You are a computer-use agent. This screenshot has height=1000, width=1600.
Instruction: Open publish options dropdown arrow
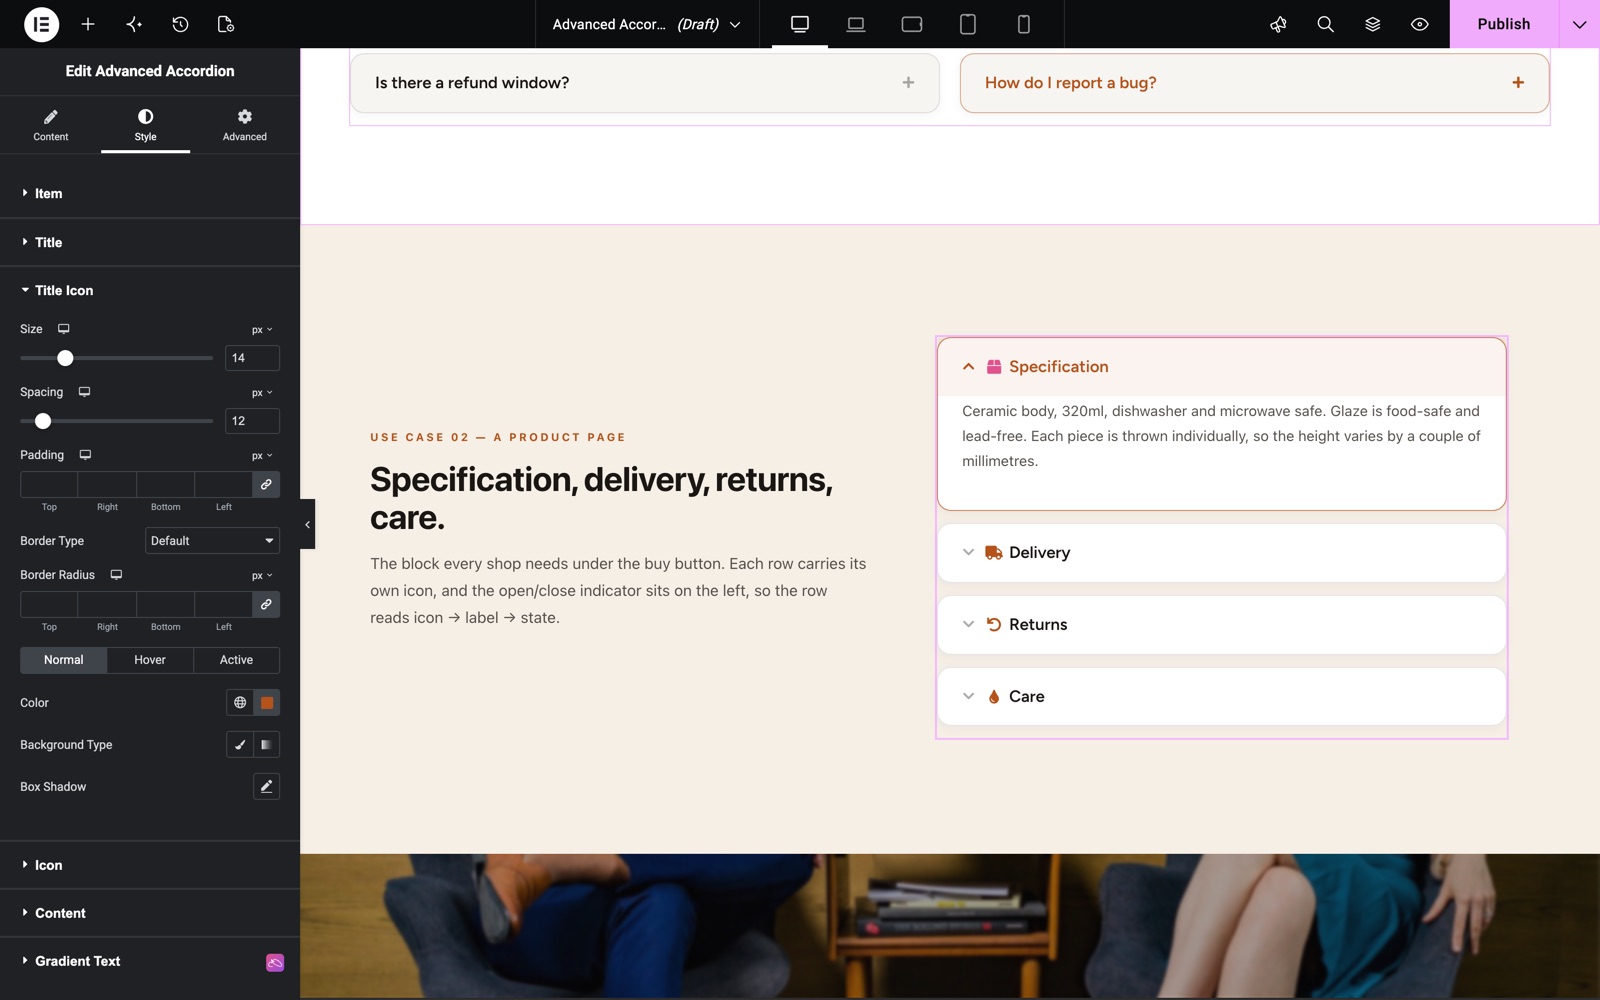(x=1579, y=24)
